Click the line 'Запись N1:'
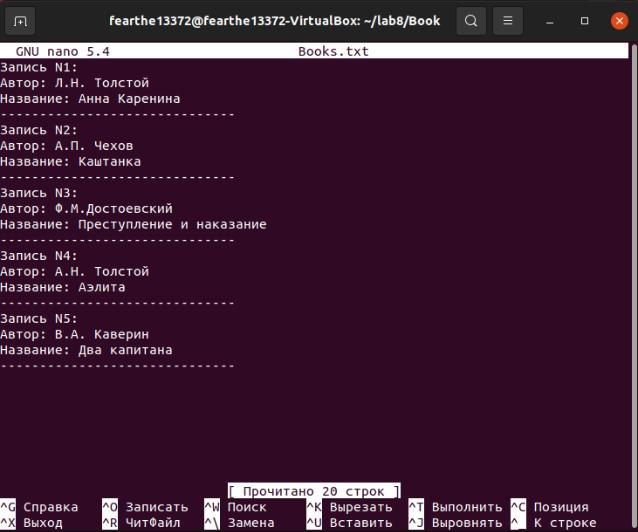The width and height of the screenshot is (638, 532). (x=39, y=67)
